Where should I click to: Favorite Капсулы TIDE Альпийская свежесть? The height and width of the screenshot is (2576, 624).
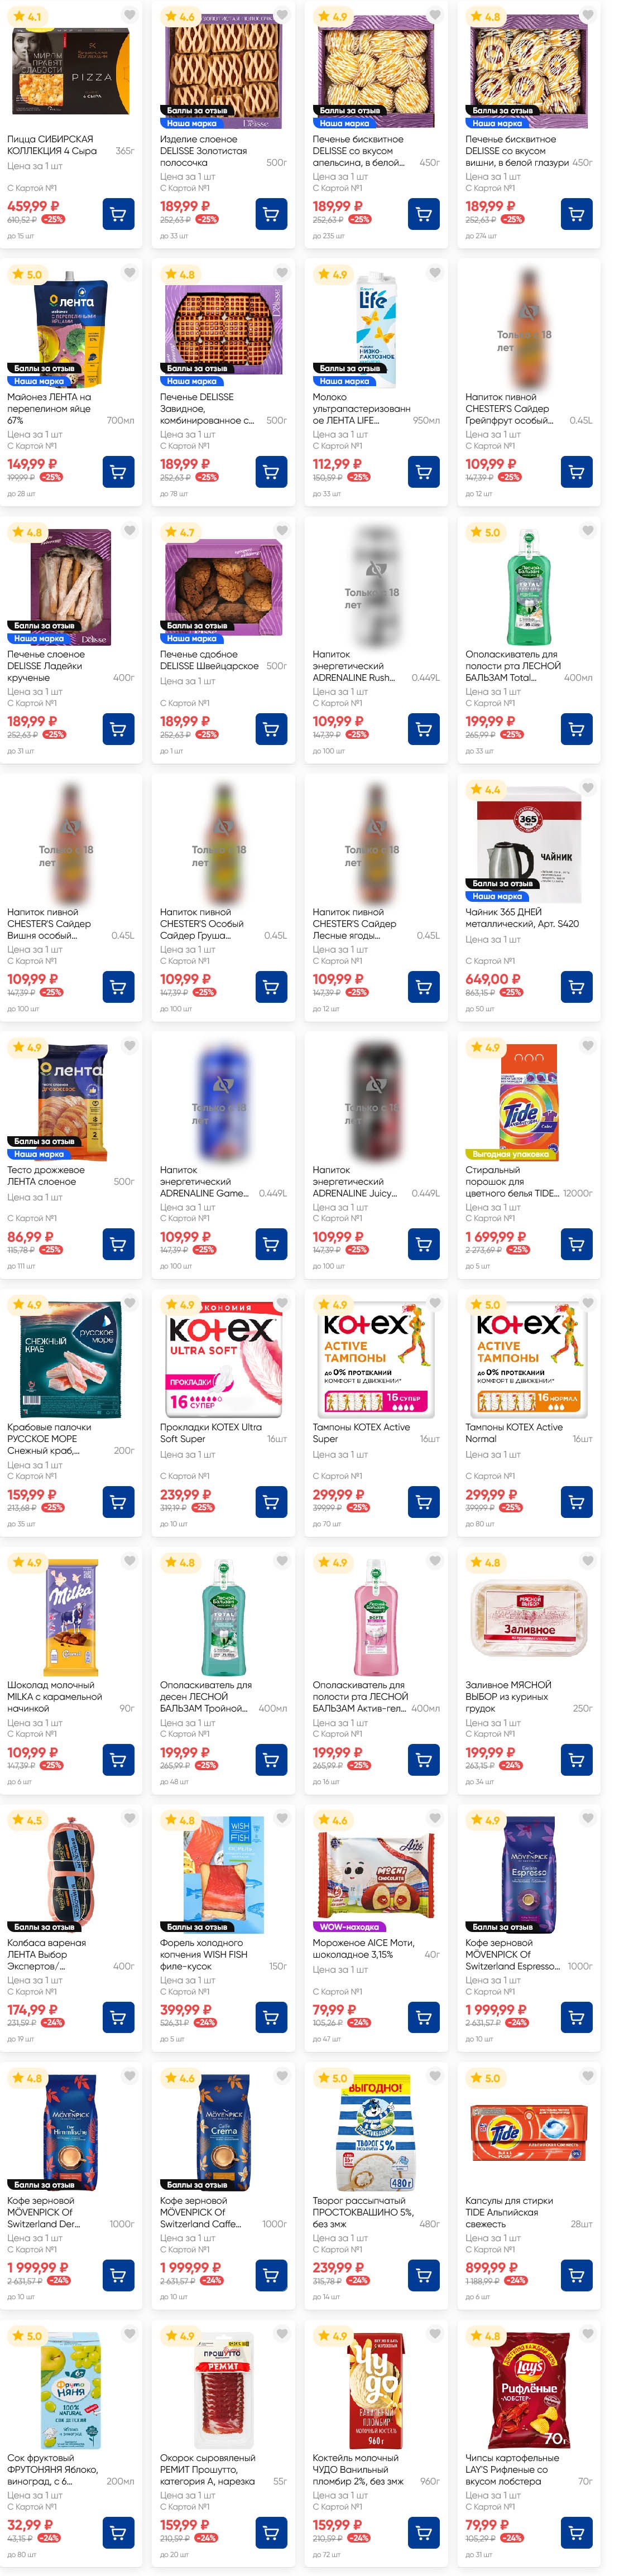tap(587, 2077)
